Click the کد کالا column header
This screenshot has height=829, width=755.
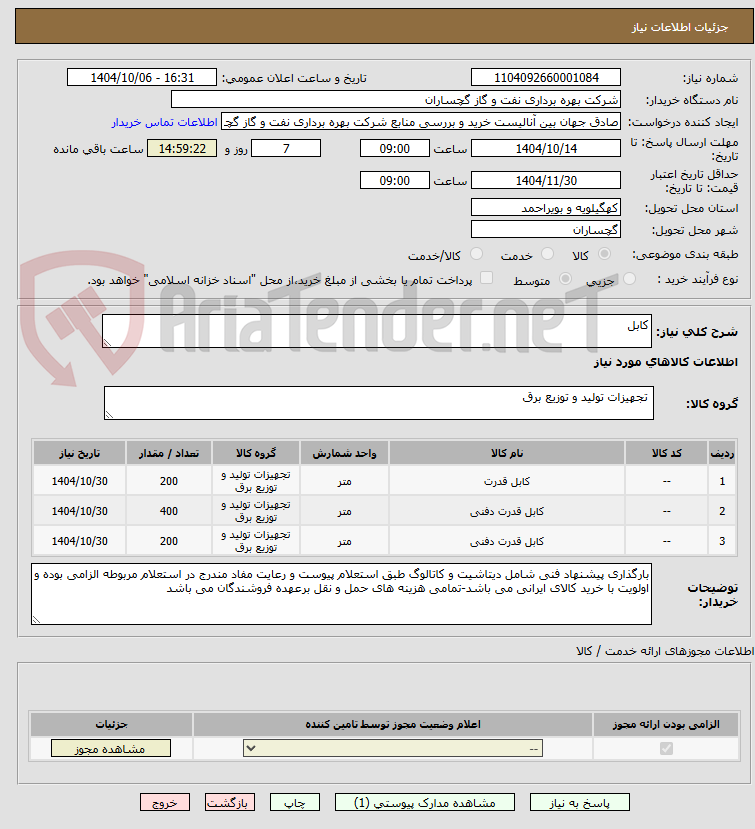(667, 453)
